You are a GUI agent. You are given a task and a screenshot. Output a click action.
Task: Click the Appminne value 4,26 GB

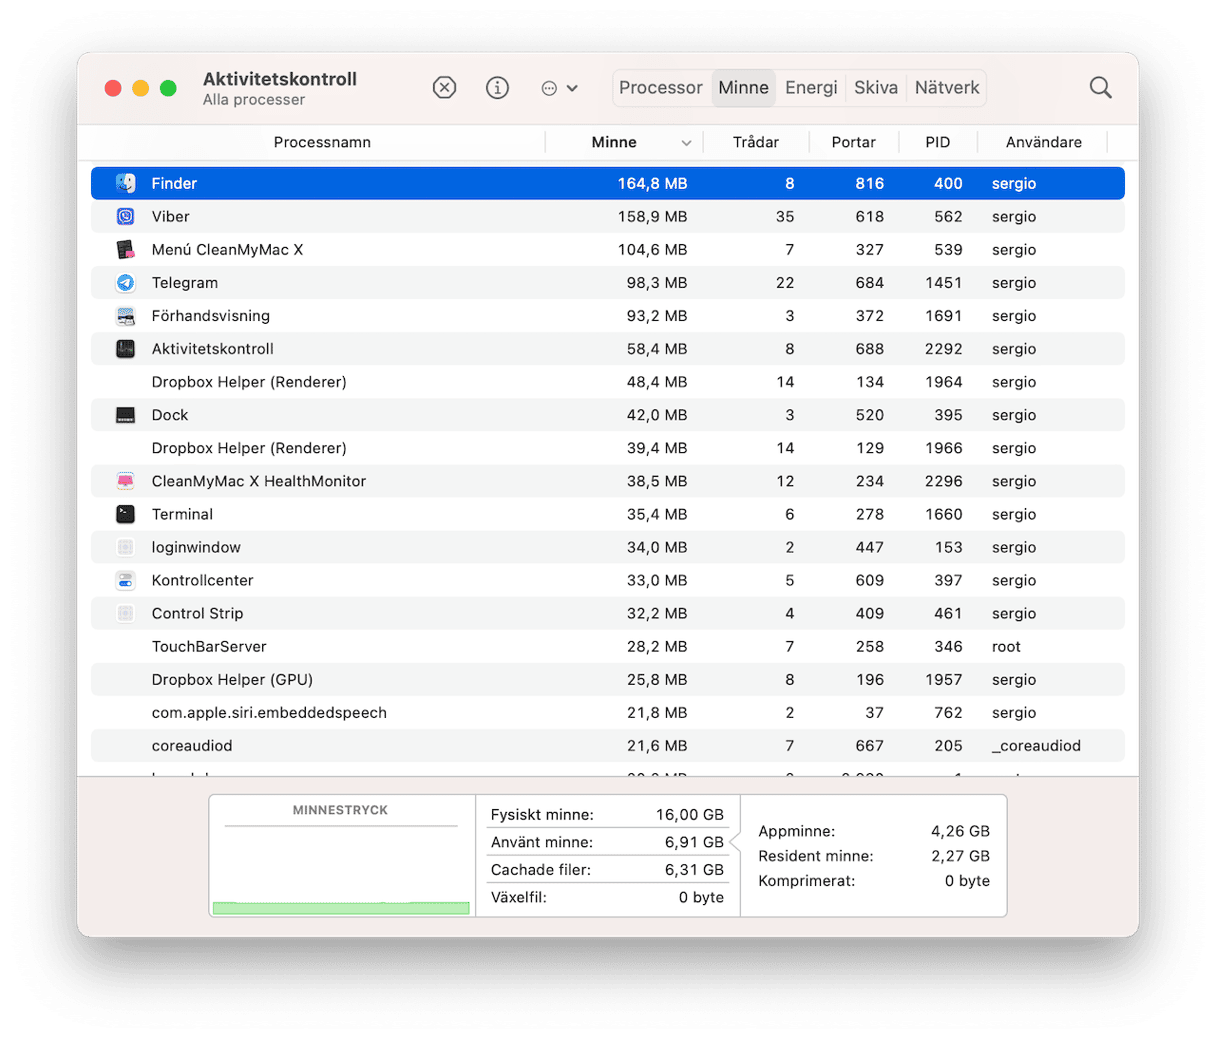coord(960,830)
